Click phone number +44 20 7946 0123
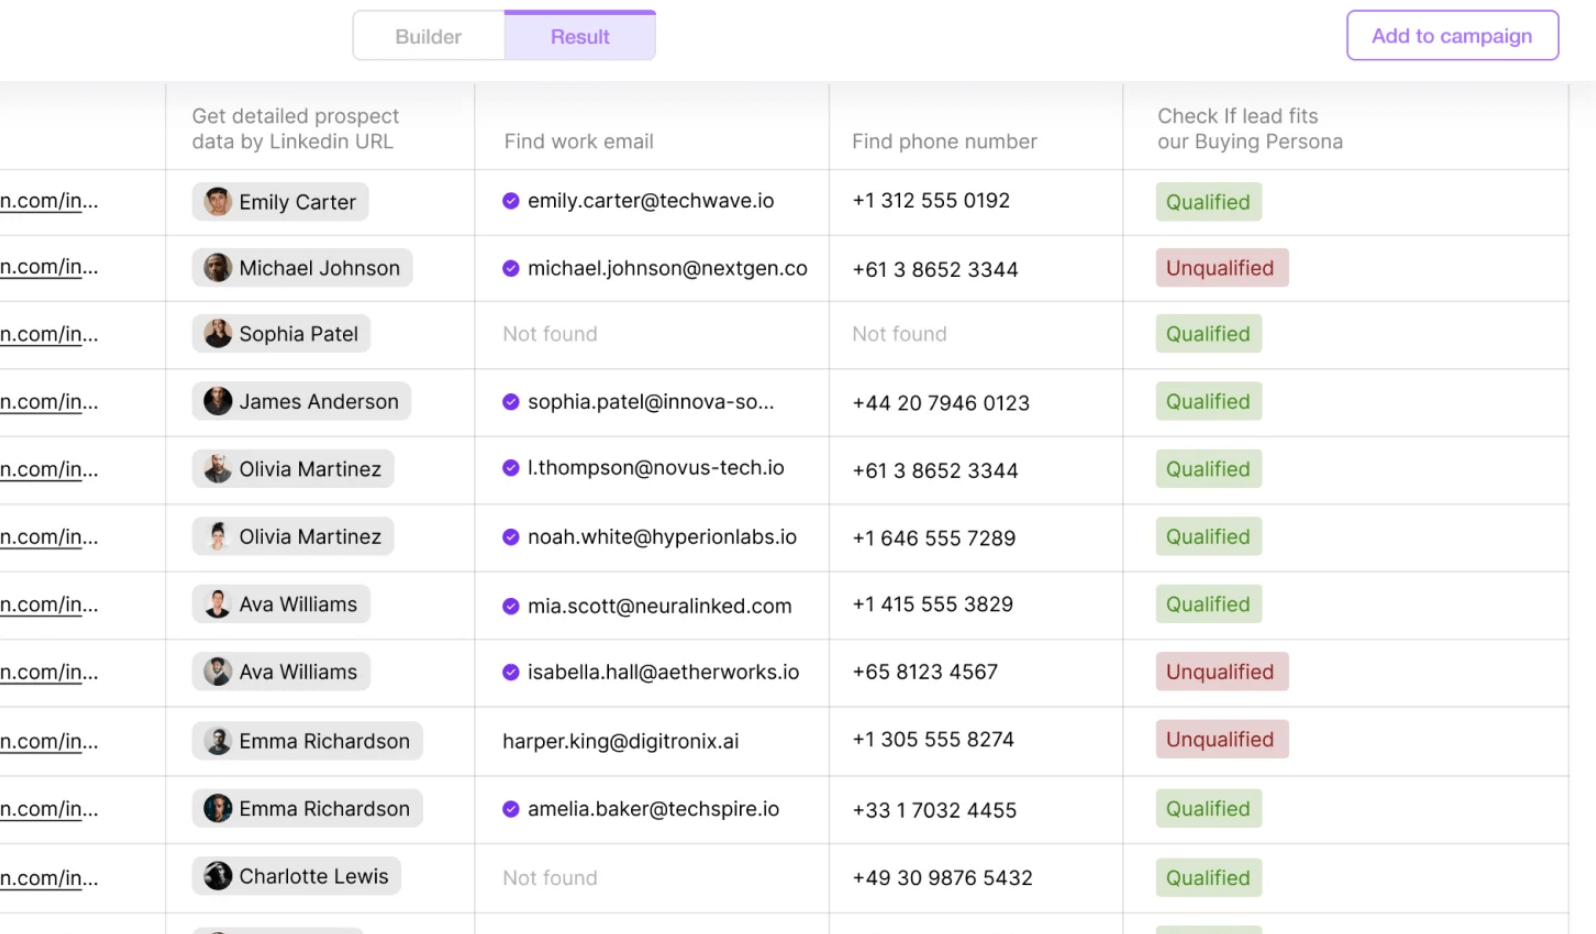 (x=940, y=403)
